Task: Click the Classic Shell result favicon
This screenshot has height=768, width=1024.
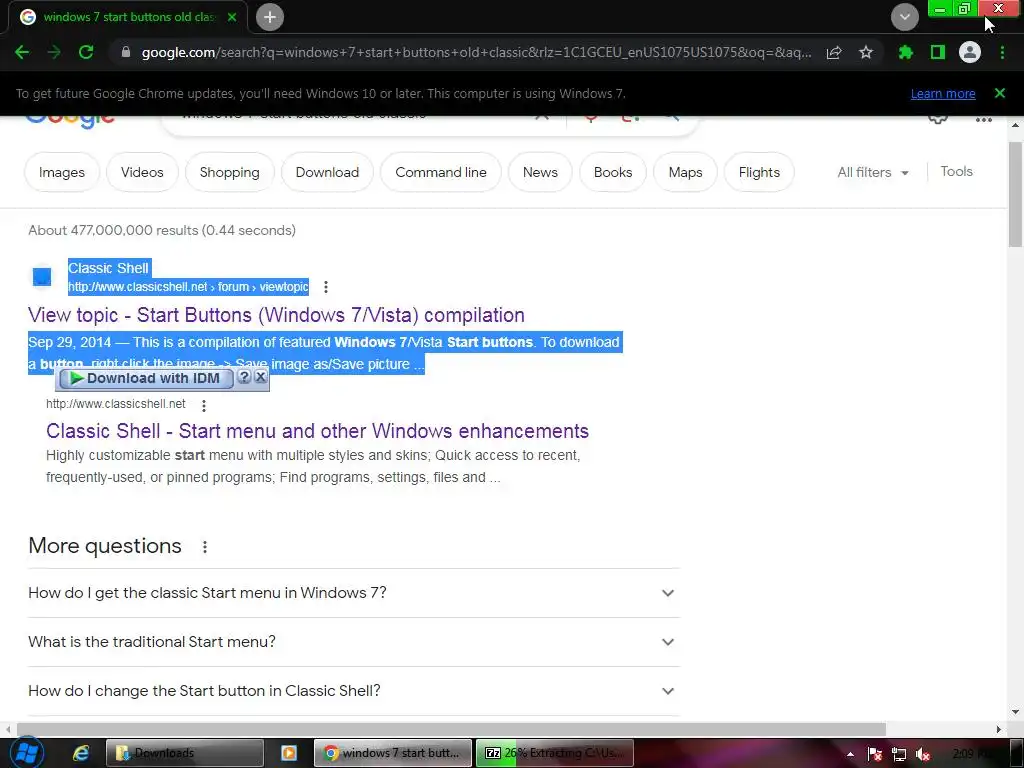Action: (x=42, y=277)
